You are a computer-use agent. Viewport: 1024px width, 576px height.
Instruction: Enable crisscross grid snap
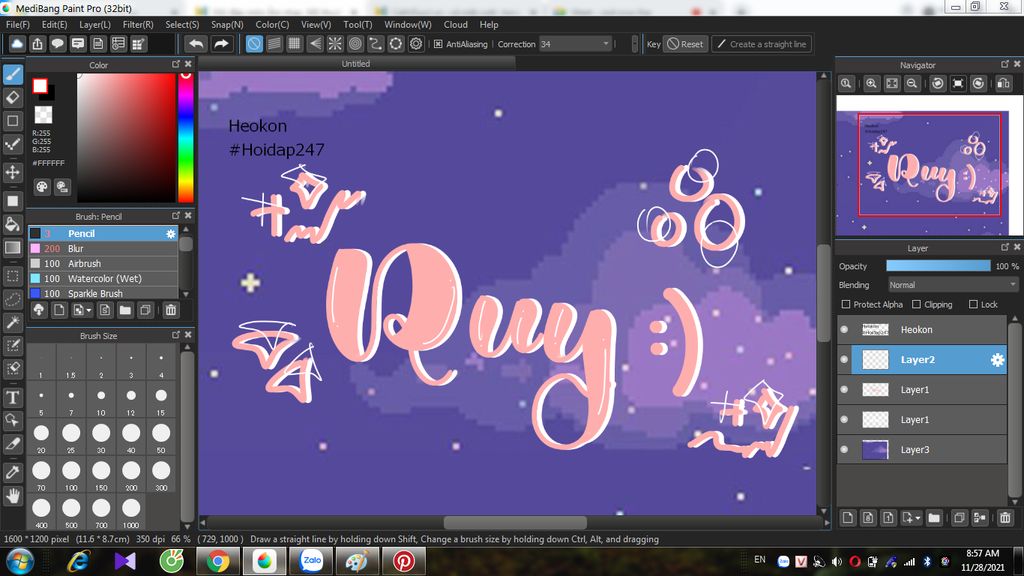tap(295, 44)
